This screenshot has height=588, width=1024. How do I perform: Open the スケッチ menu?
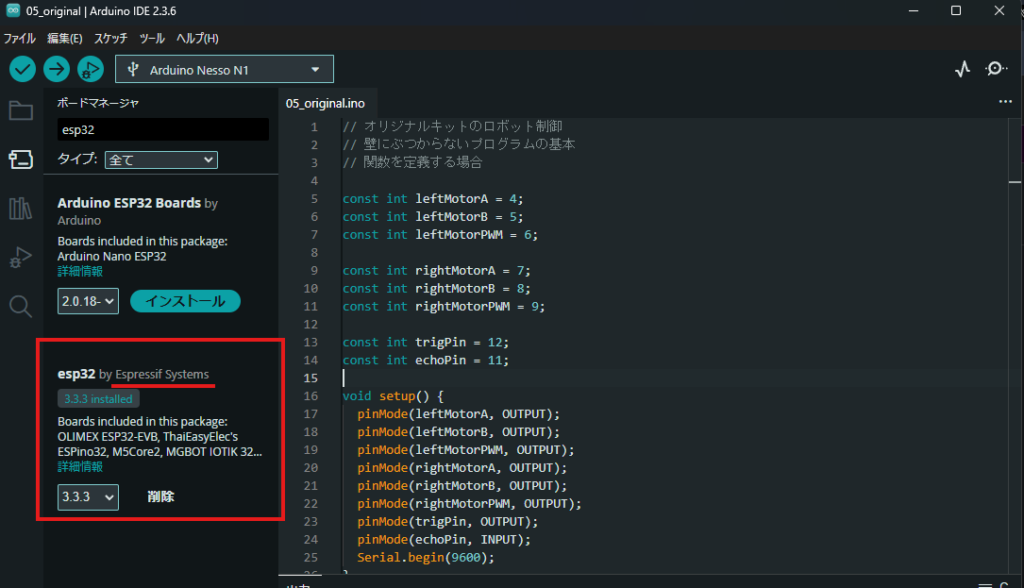[111, 39]
